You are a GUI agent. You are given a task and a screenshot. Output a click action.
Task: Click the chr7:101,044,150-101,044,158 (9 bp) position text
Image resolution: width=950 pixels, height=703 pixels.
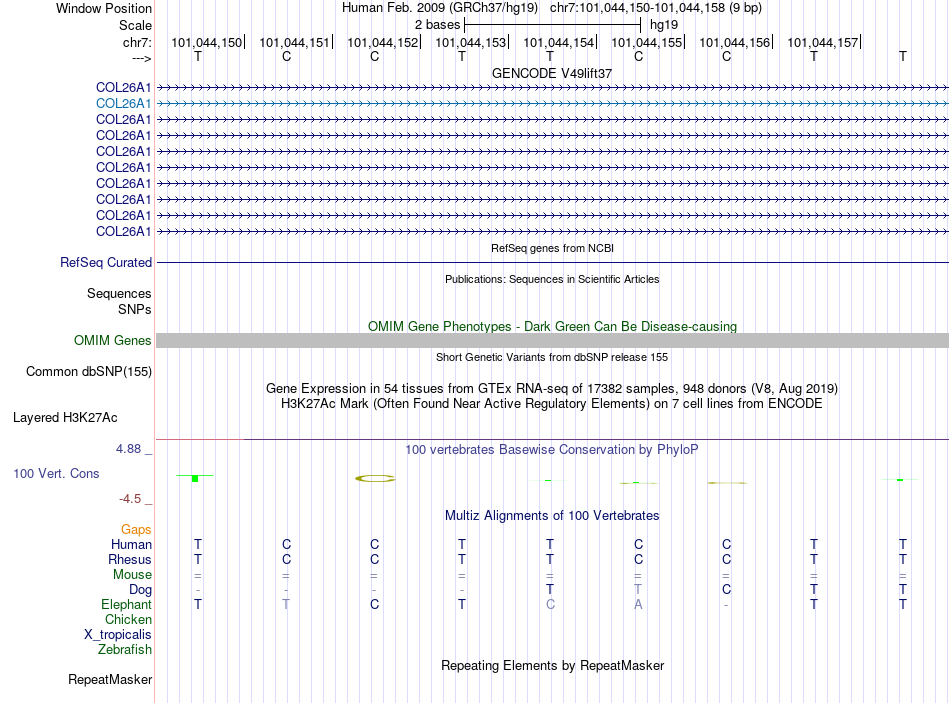[656, 8]
